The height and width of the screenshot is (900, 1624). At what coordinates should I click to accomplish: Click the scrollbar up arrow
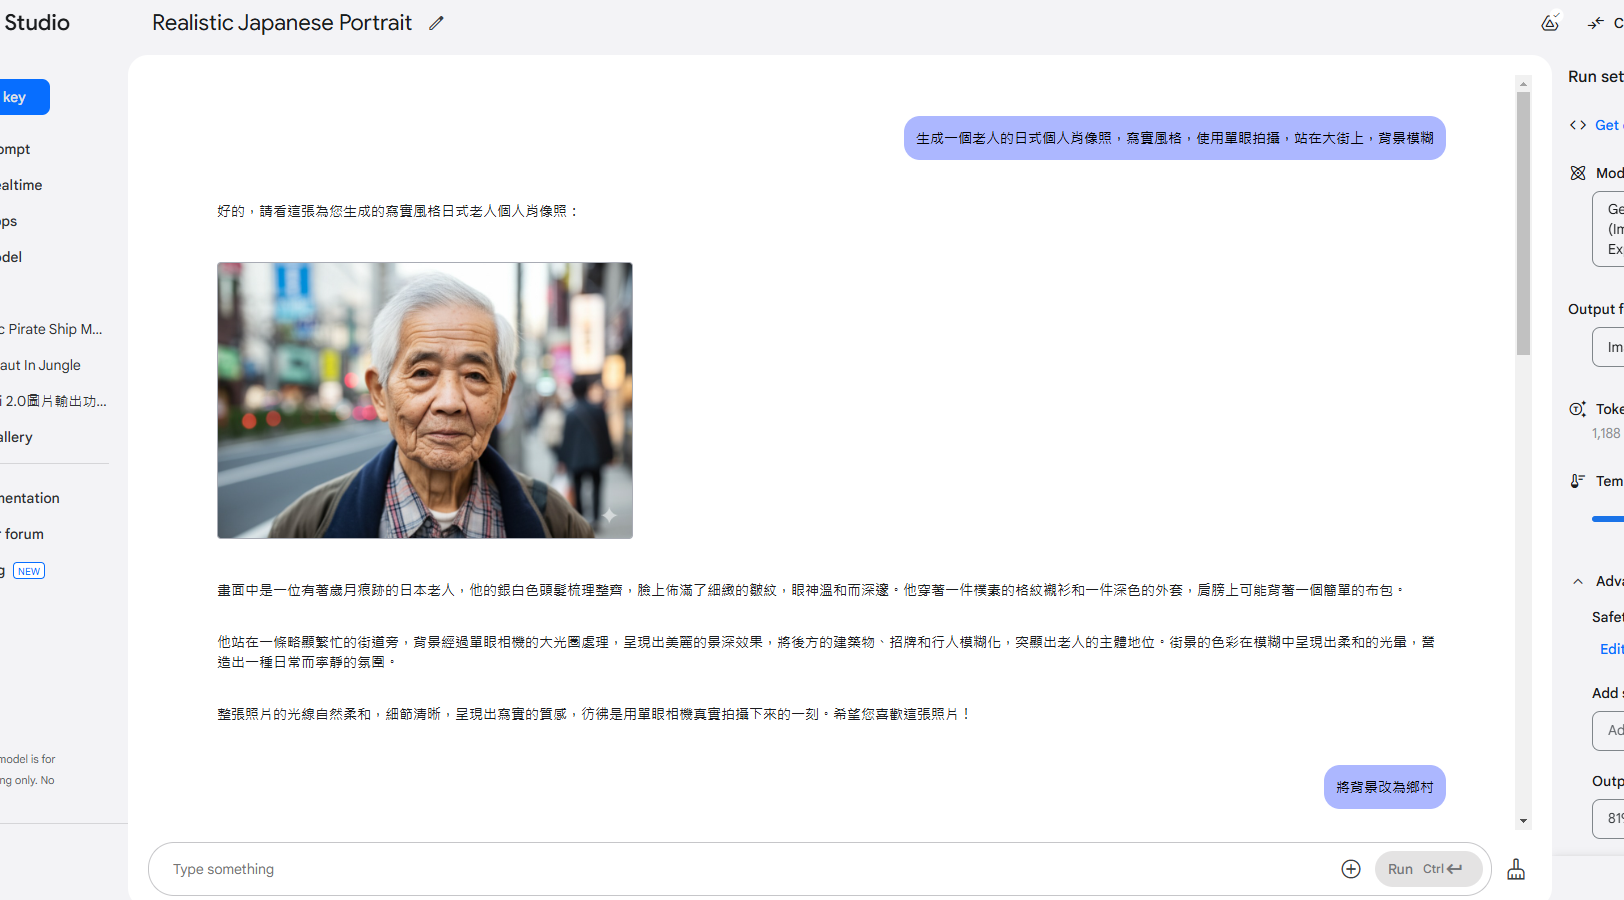1523,84
